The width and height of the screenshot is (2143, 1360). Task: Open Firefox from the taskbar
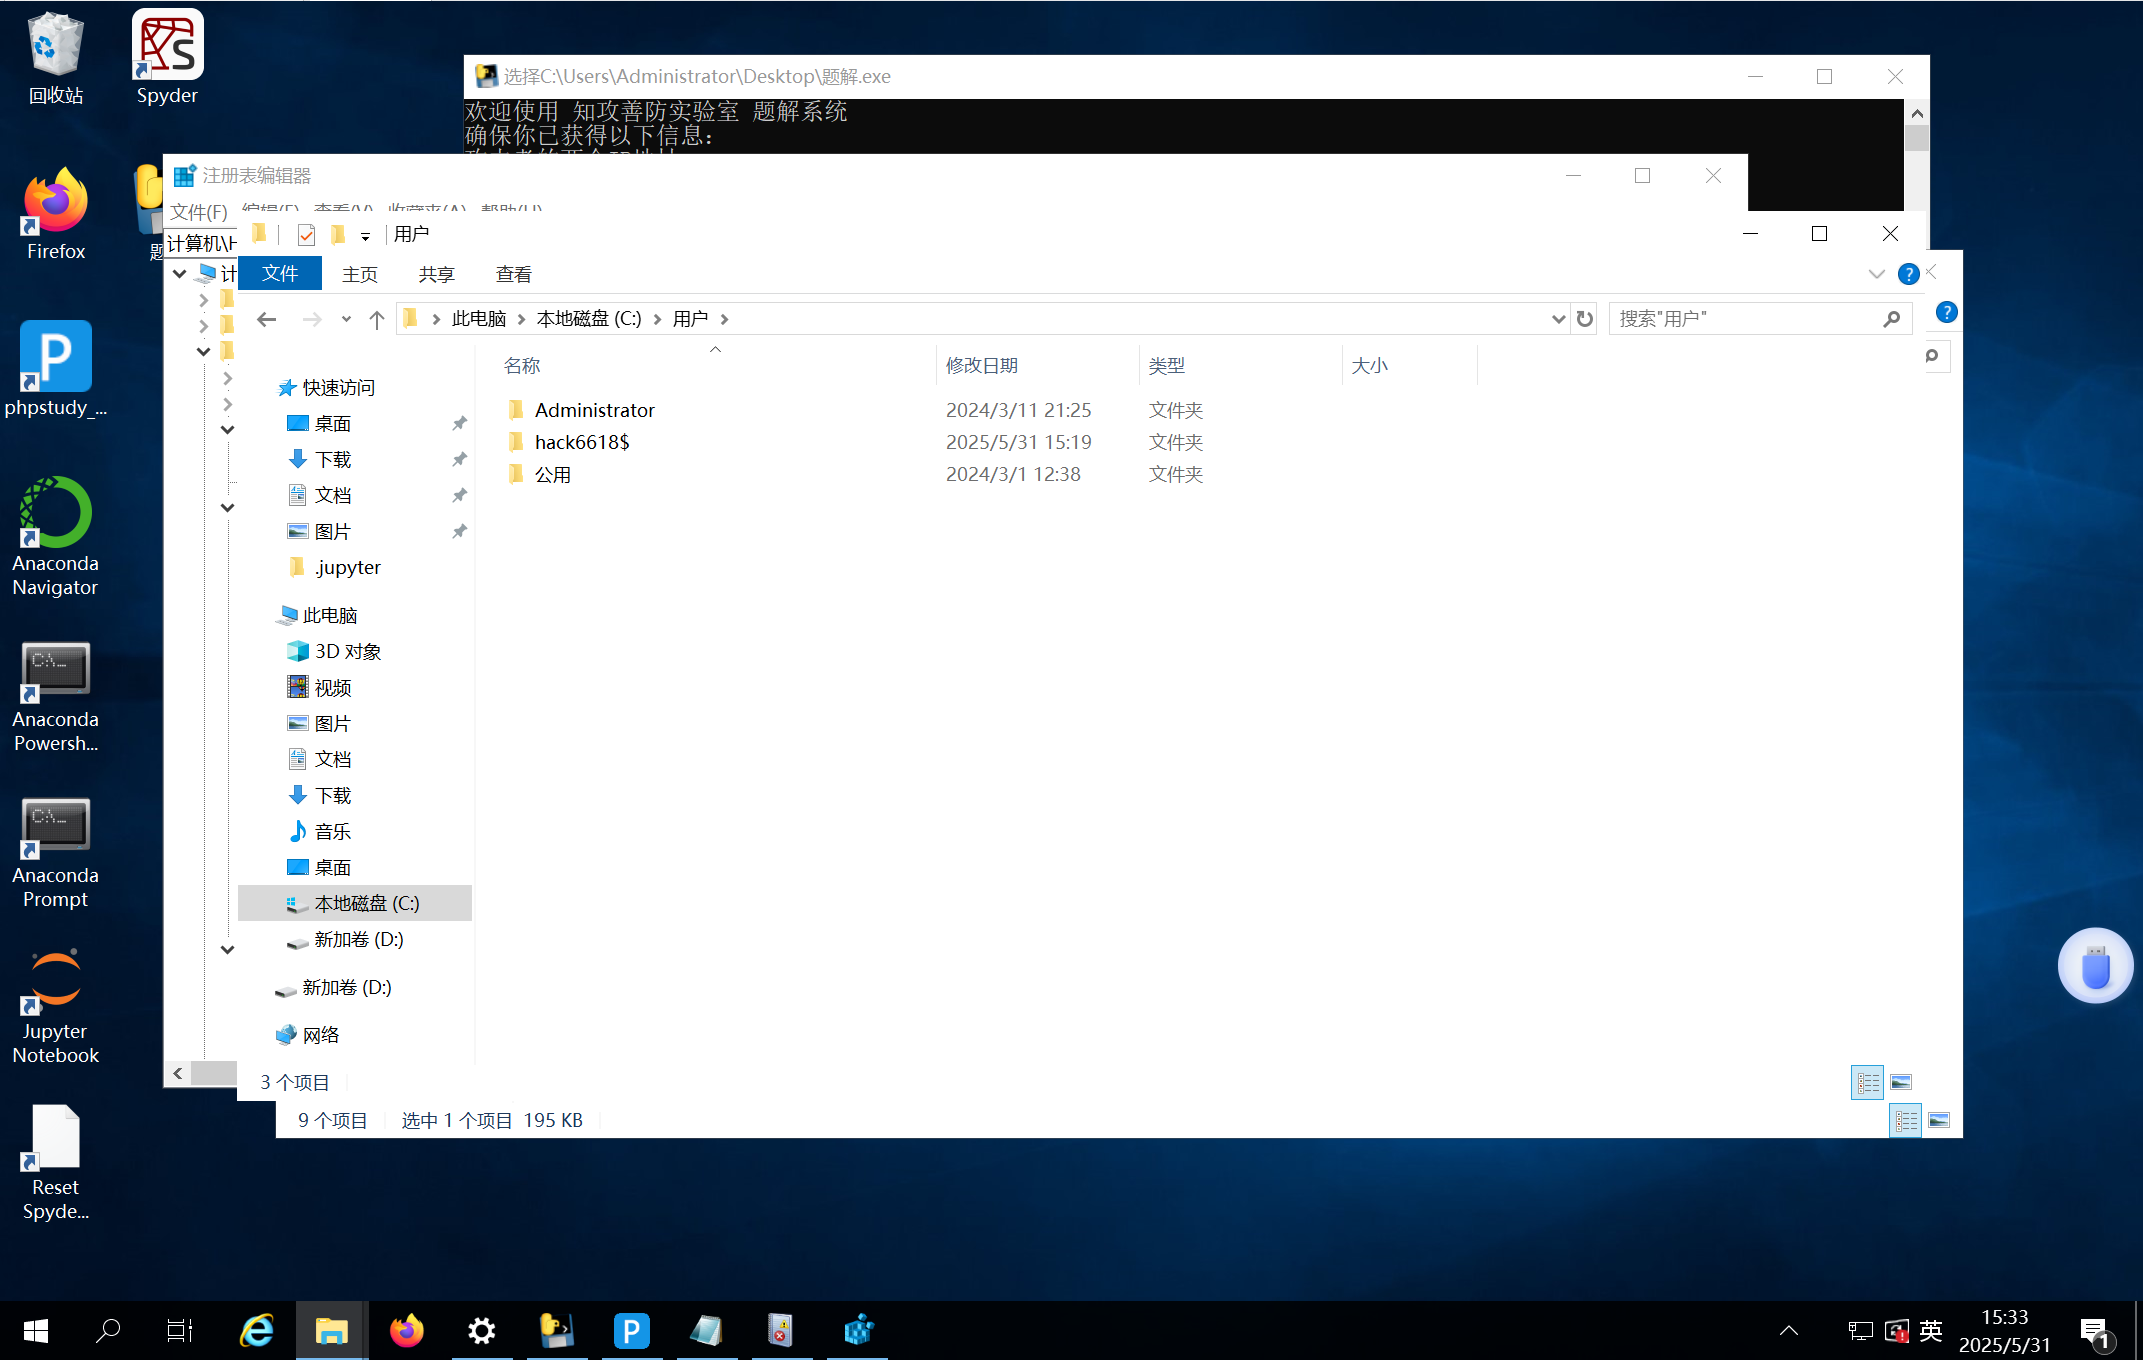(406, 1331)
